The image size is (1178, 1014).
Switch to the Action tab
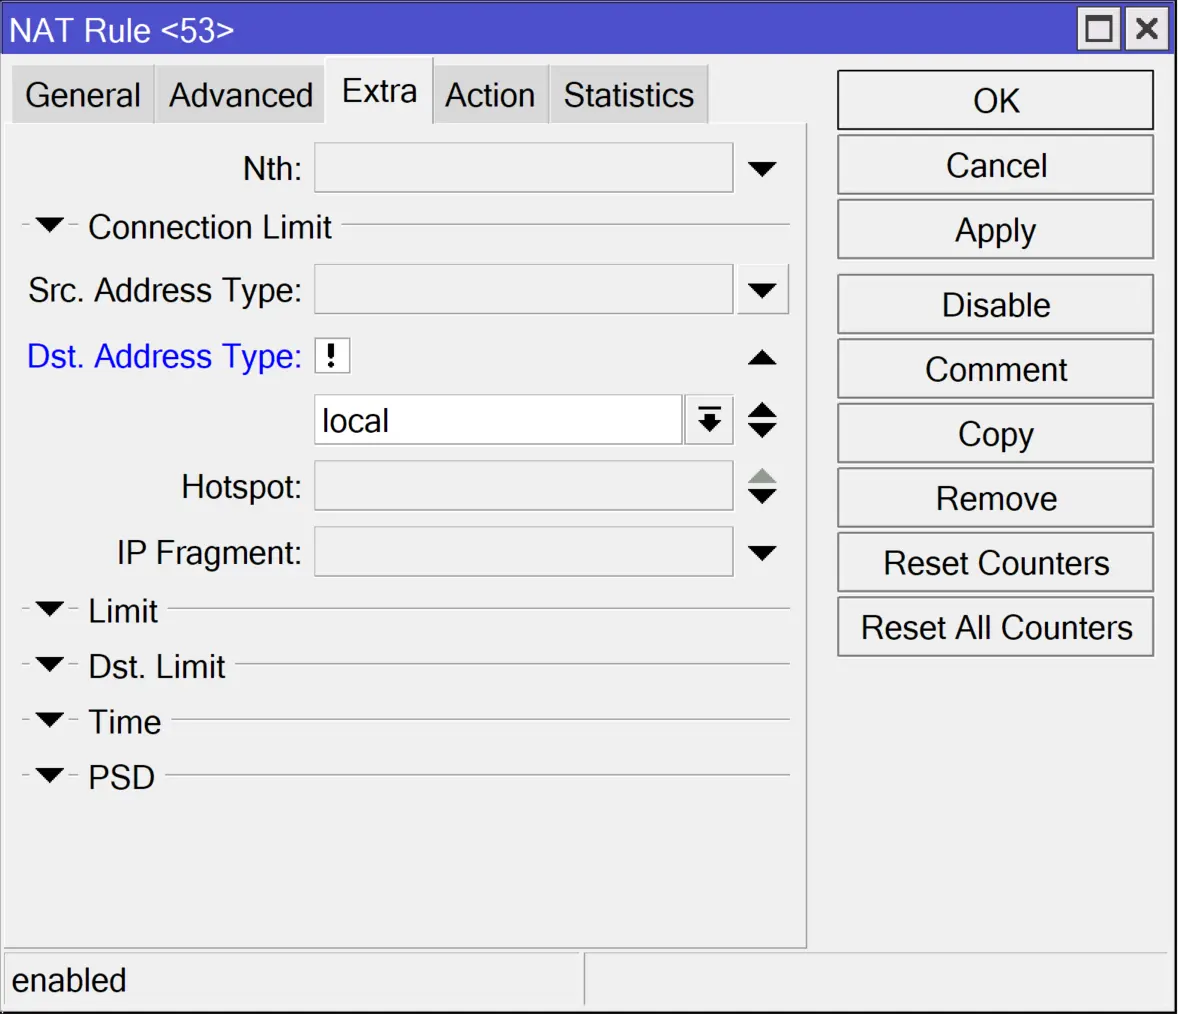point(490,94)
